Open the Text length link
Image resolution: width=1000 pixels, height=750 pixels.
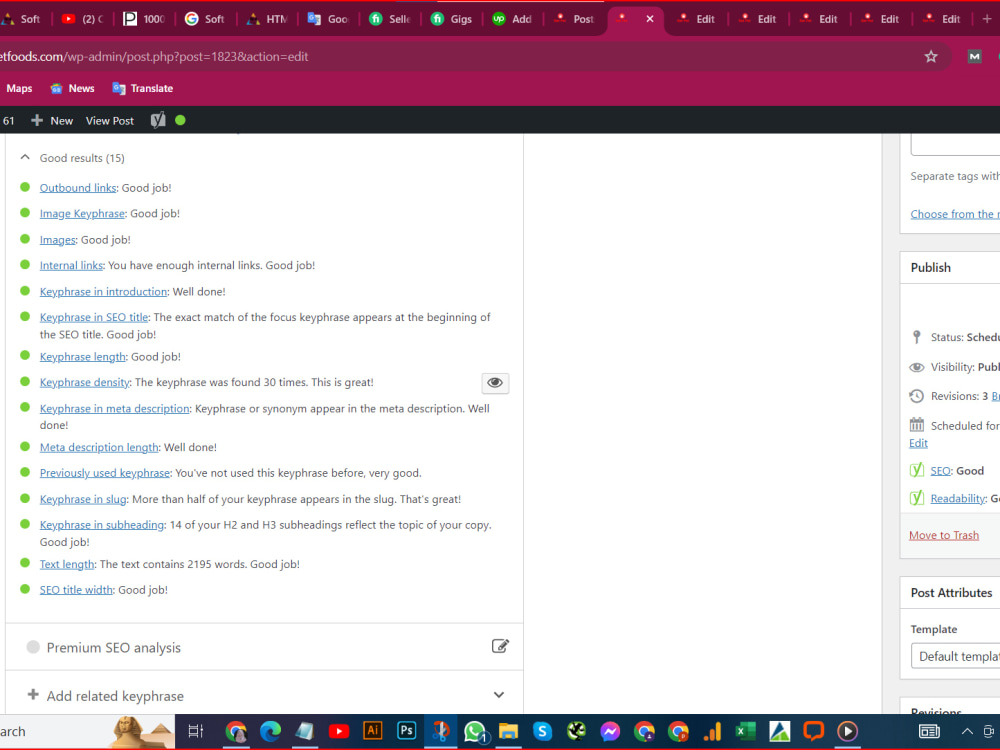[x=67, y=564]
